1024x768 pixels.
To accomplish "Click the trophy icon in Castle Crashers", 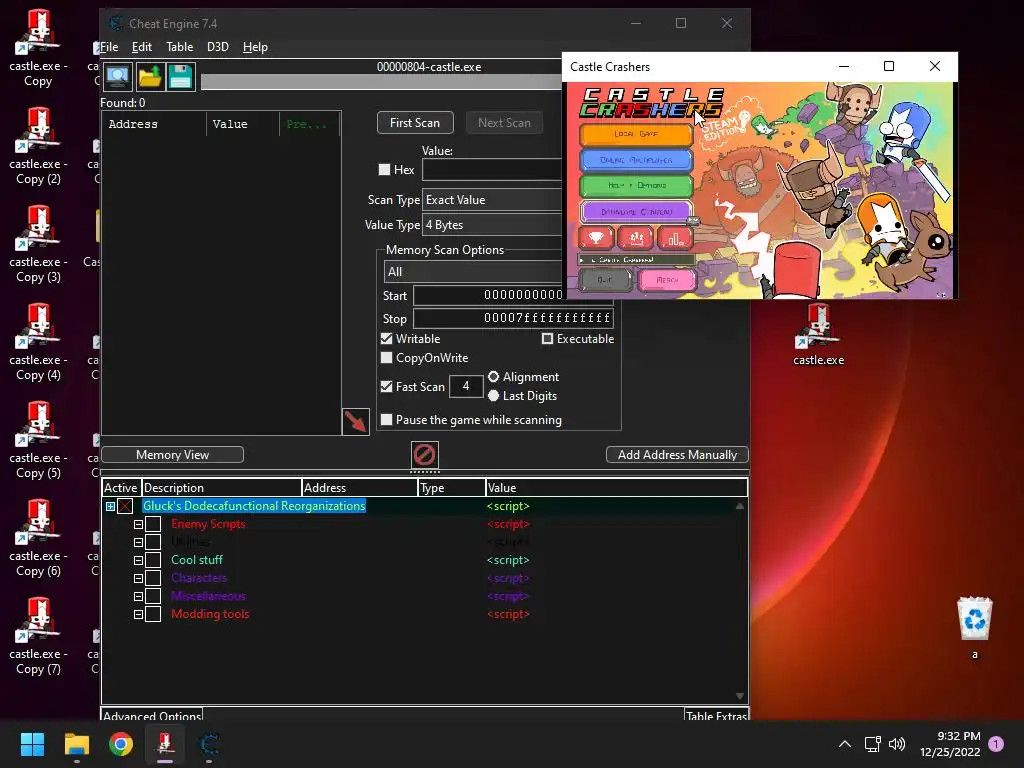I will [596, 238].
